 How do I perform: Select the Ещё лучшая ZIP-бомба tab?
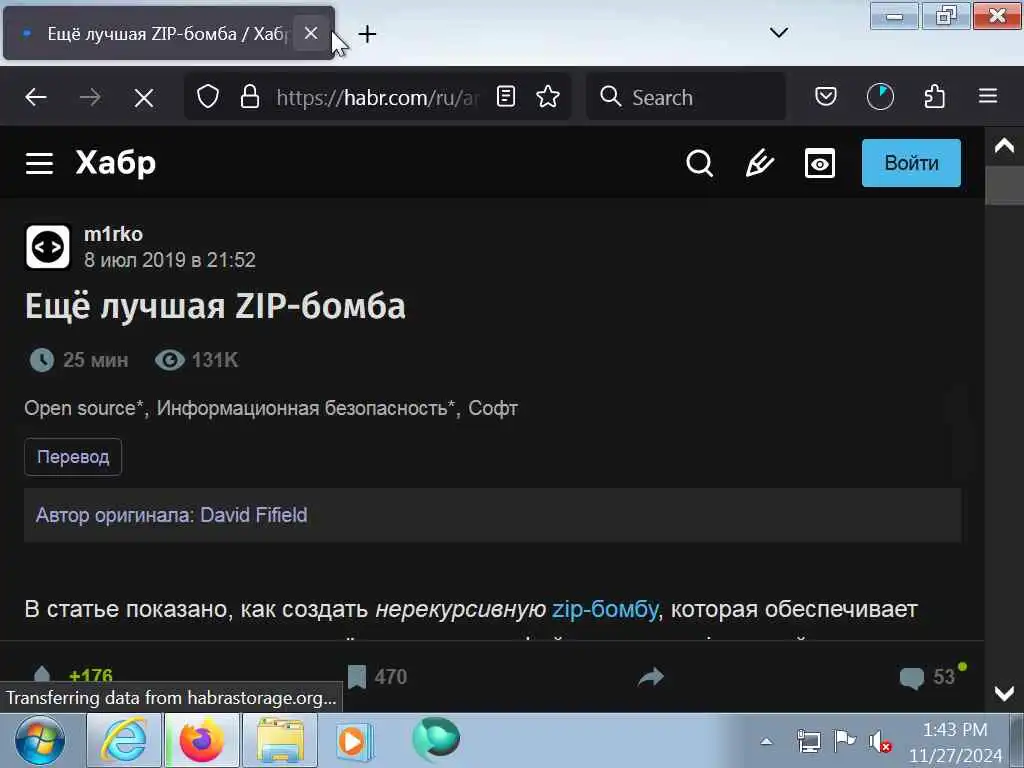click(x=168, y=33)
